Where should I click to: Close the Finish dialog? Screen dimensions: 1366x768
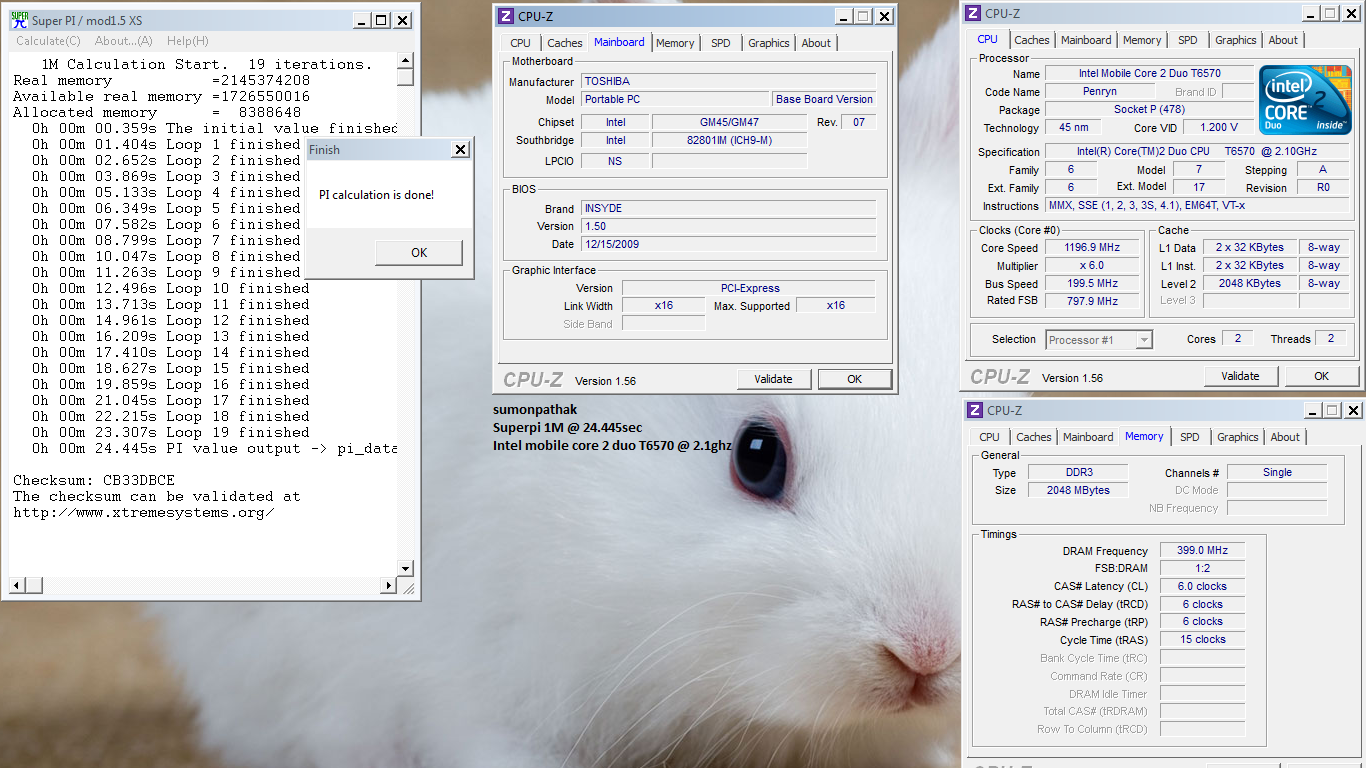[x=460, y=150]
